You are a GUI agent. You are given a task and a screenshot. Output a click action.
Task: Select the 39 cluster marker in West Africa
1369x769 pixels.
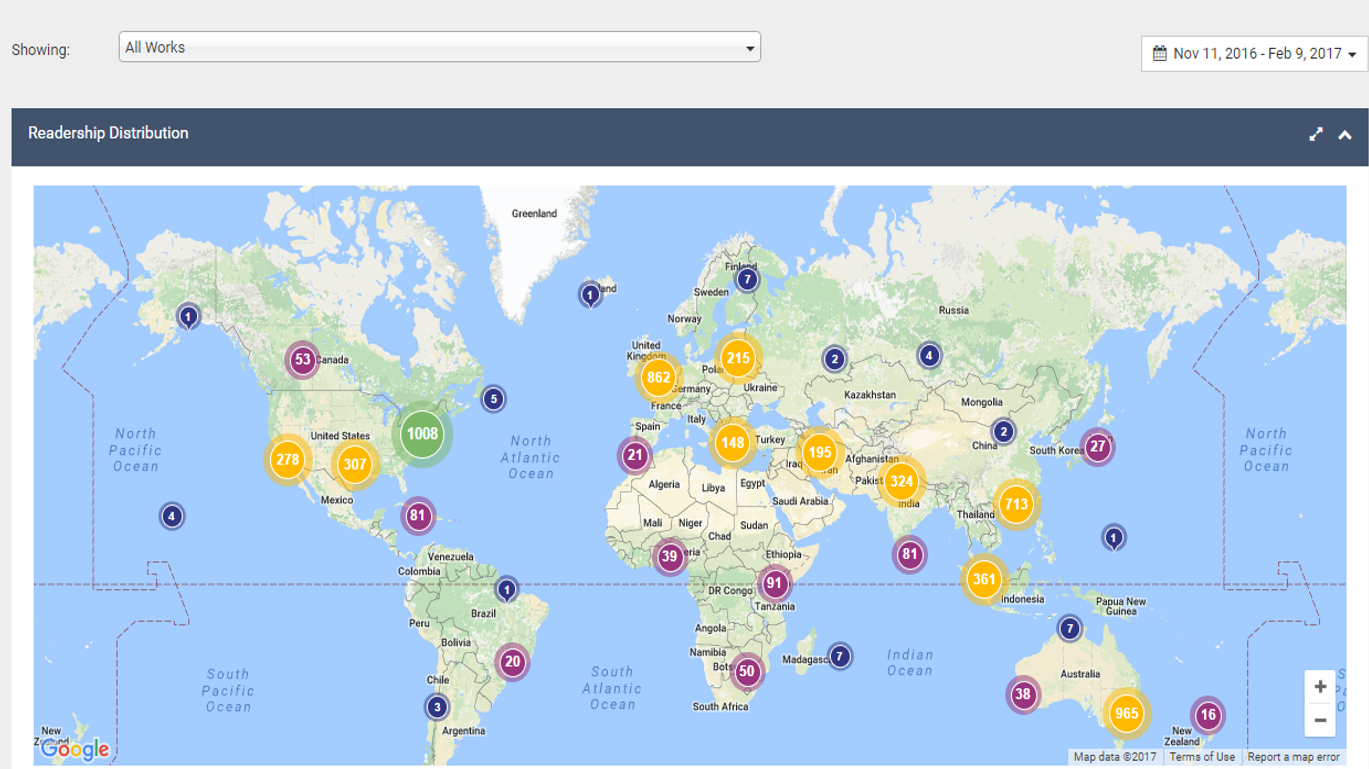(669, 557)
